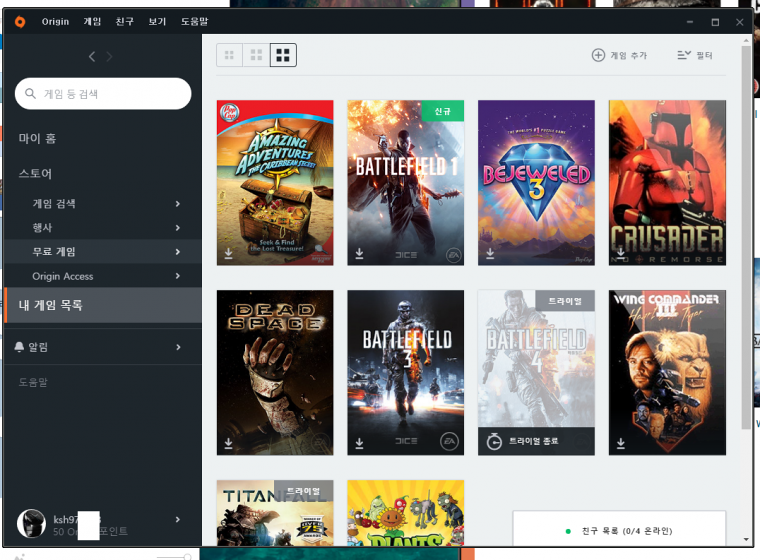This screenshot has width=760, height=560.
Task: Expand 무료 게임 submenu chevron
Action: (x=178, y=252)
